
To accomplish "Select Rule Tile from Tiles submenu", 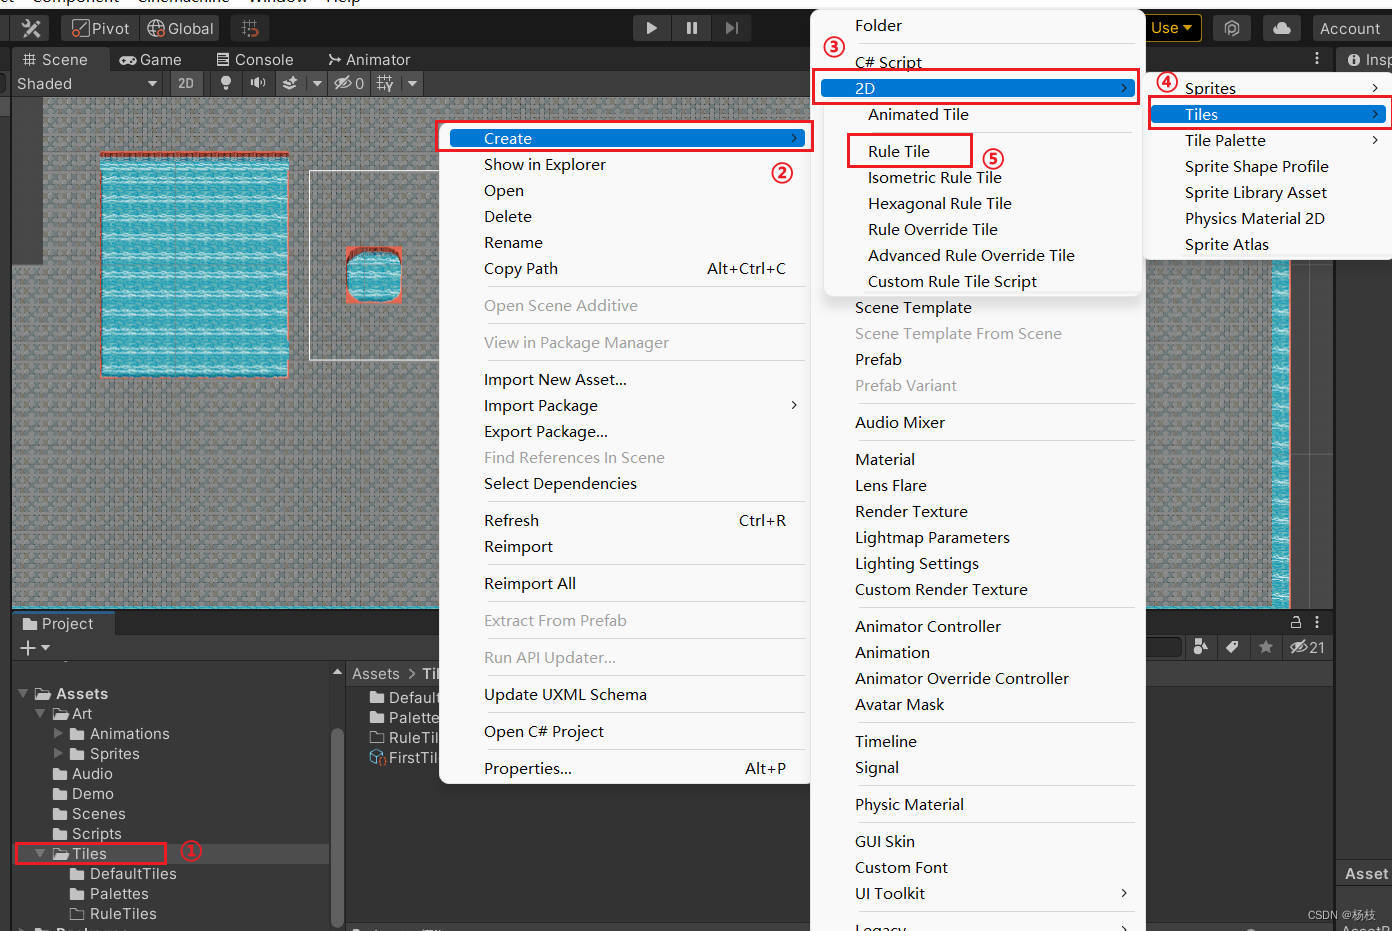I will [899, 151].
